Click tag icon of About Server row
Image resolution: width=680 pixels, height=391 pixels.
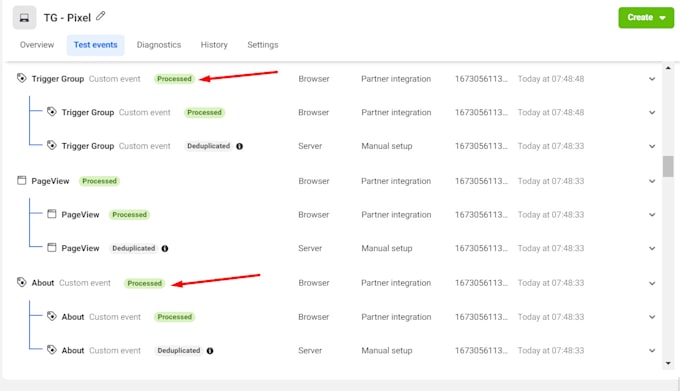click(52, 349)
